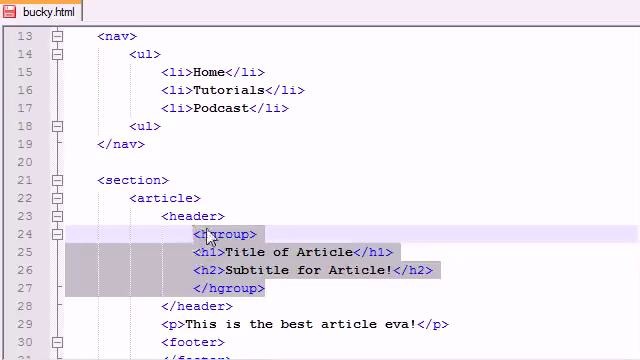640x360 pixels.
Task: Collapse the hgroup block on line 24
Action: (57, 234)
